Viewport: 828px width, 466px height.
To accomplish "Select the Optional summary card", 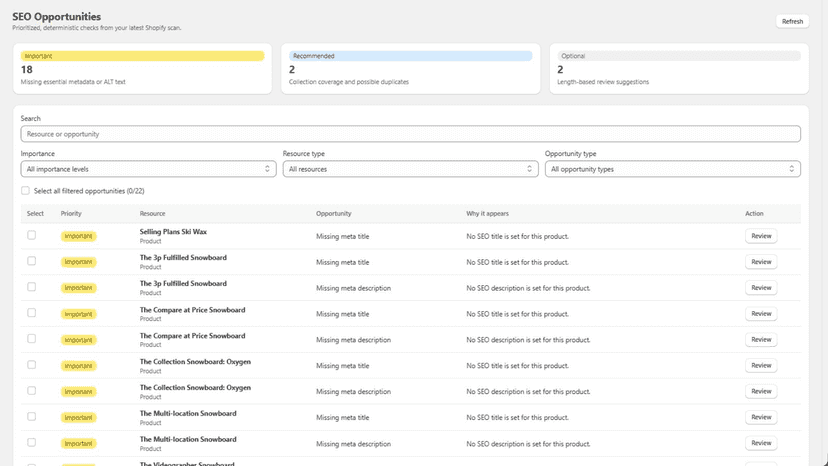I will click(679, 69).
